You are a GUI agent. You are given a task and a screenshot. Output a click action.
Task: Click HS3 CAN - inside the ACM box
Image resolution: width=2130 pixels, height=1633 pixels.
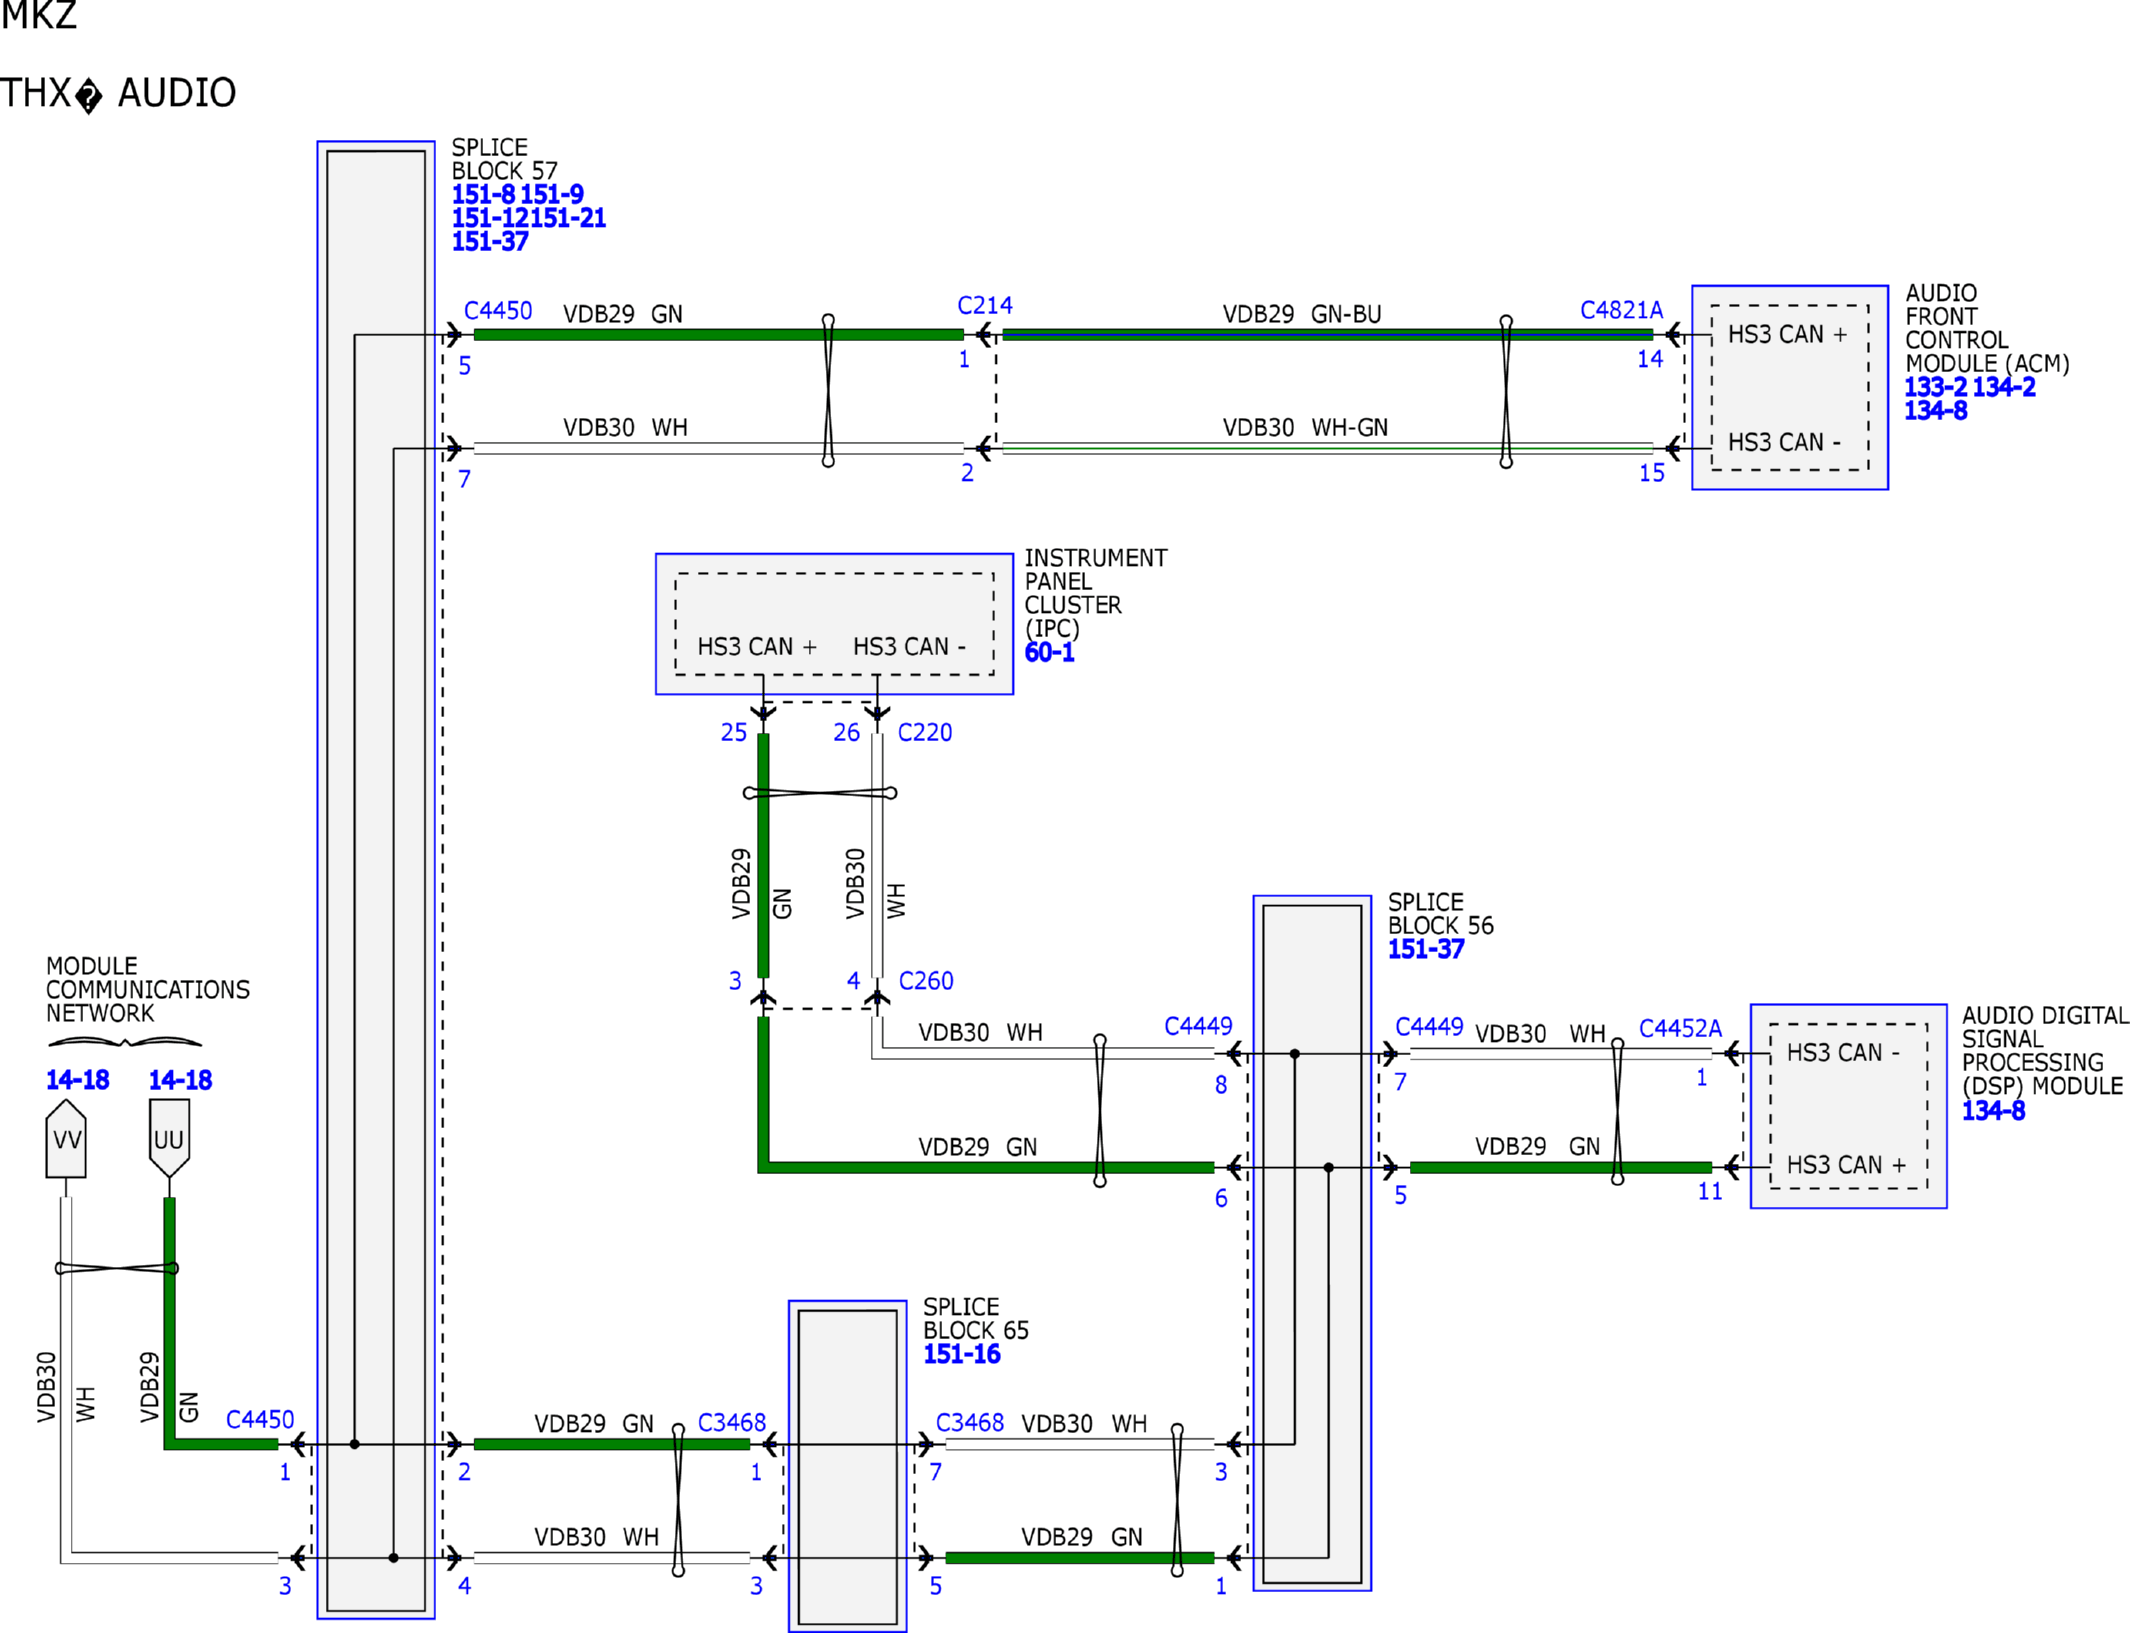click(1784, 442)
